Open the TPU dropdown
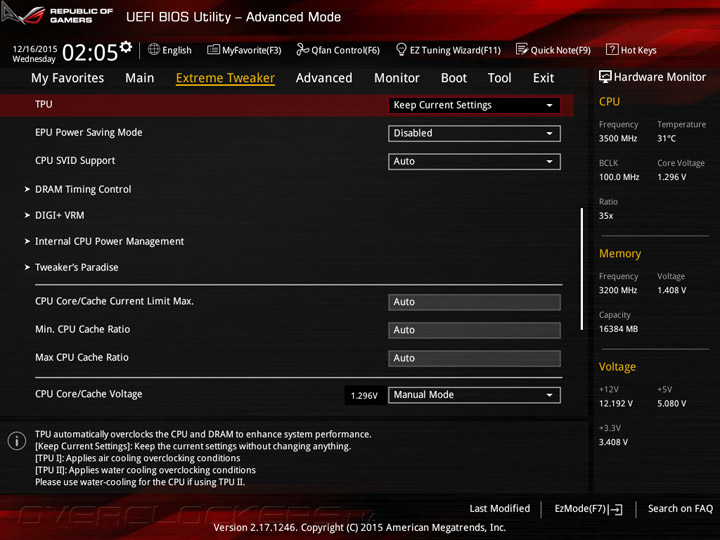The image size is (720, 540). [x=474, y=105]
